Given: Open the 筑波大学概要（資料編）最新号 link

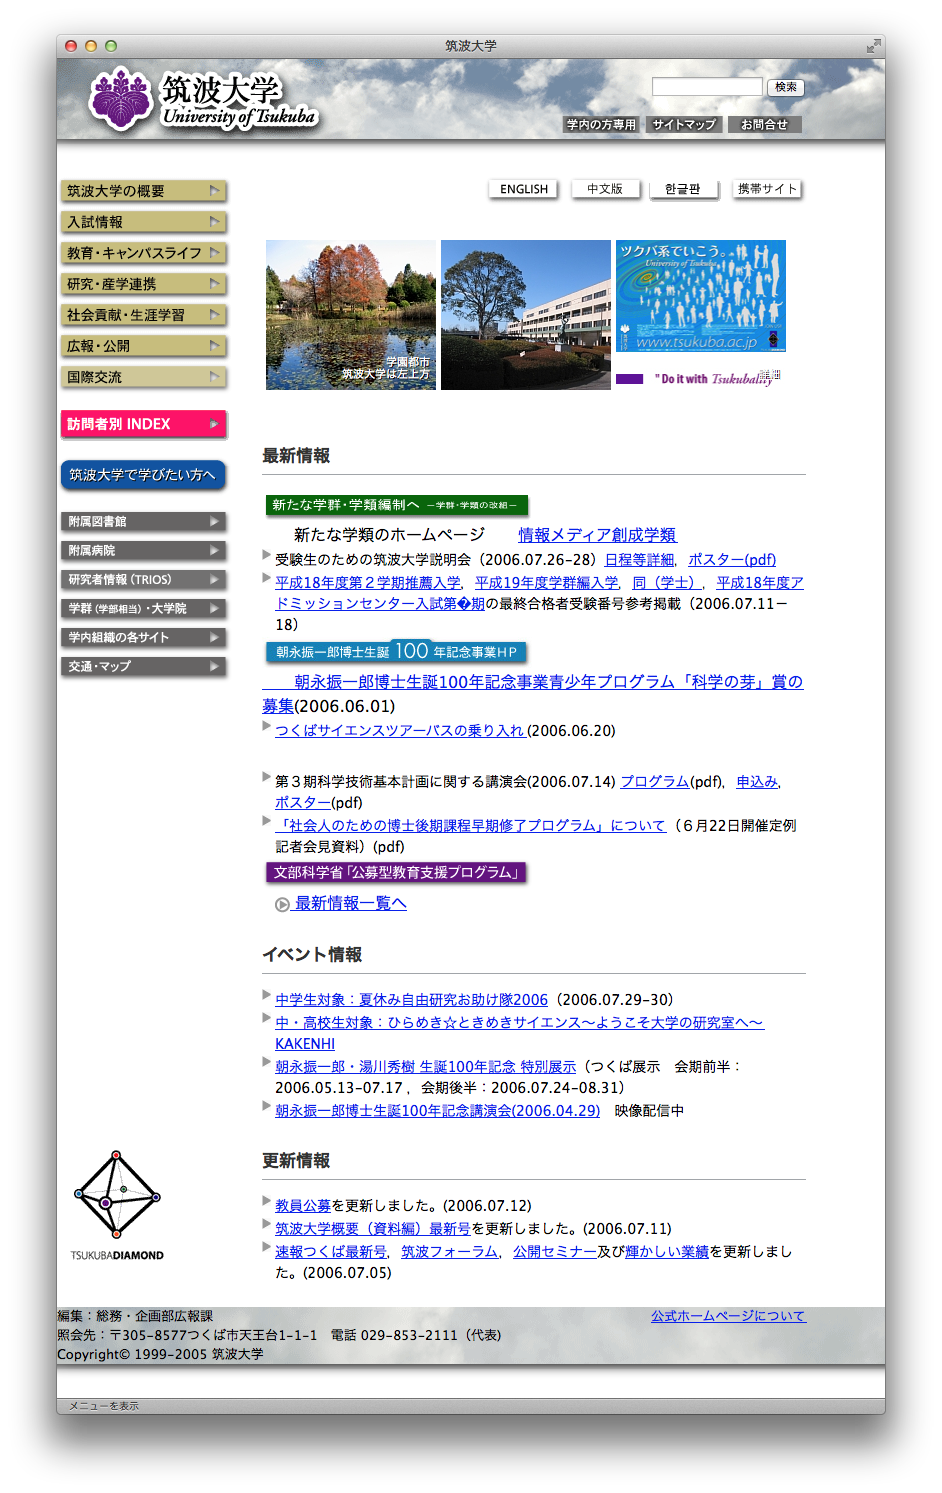Looking at the screenshot, I should (372, 1229).
